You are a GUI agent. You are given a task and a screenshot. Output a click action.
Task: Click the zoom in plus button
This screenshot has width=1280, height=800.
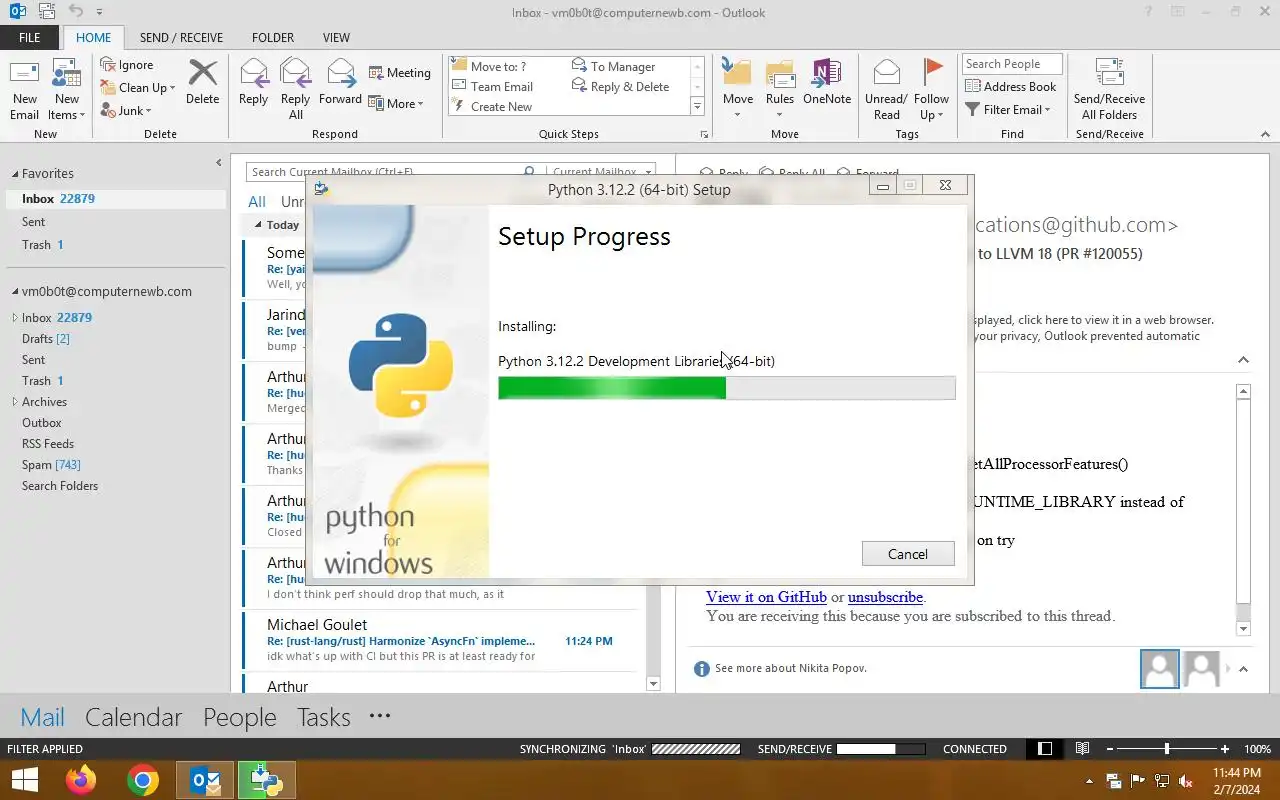point(1225,749)
